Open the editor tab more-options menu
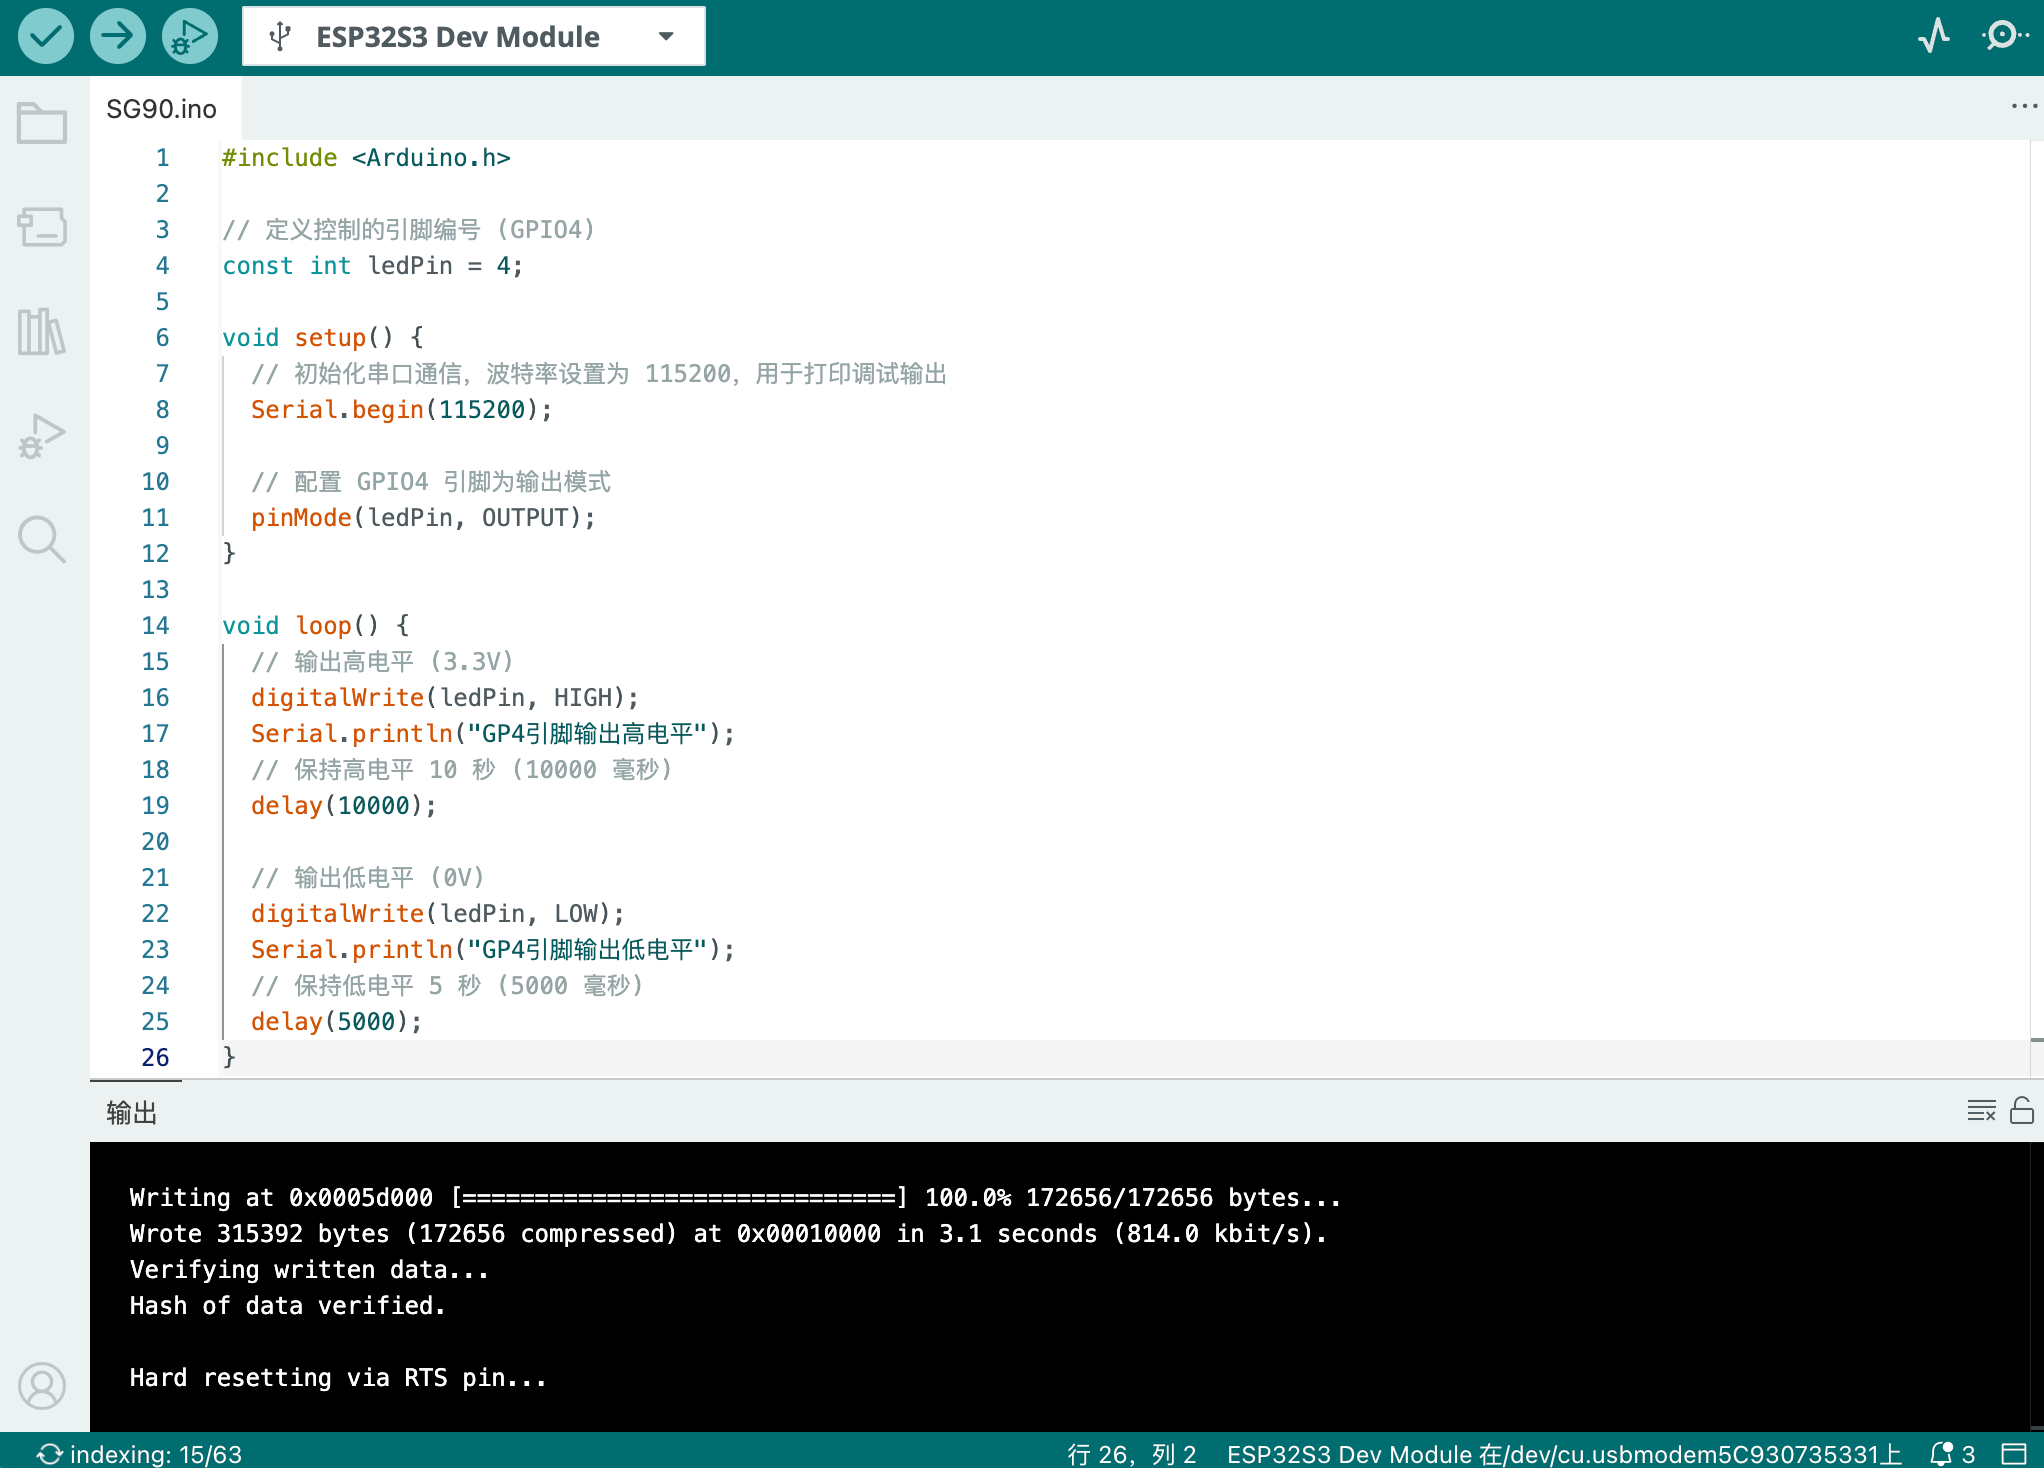The image size is (2044, 1468). tap(2024, 106)
